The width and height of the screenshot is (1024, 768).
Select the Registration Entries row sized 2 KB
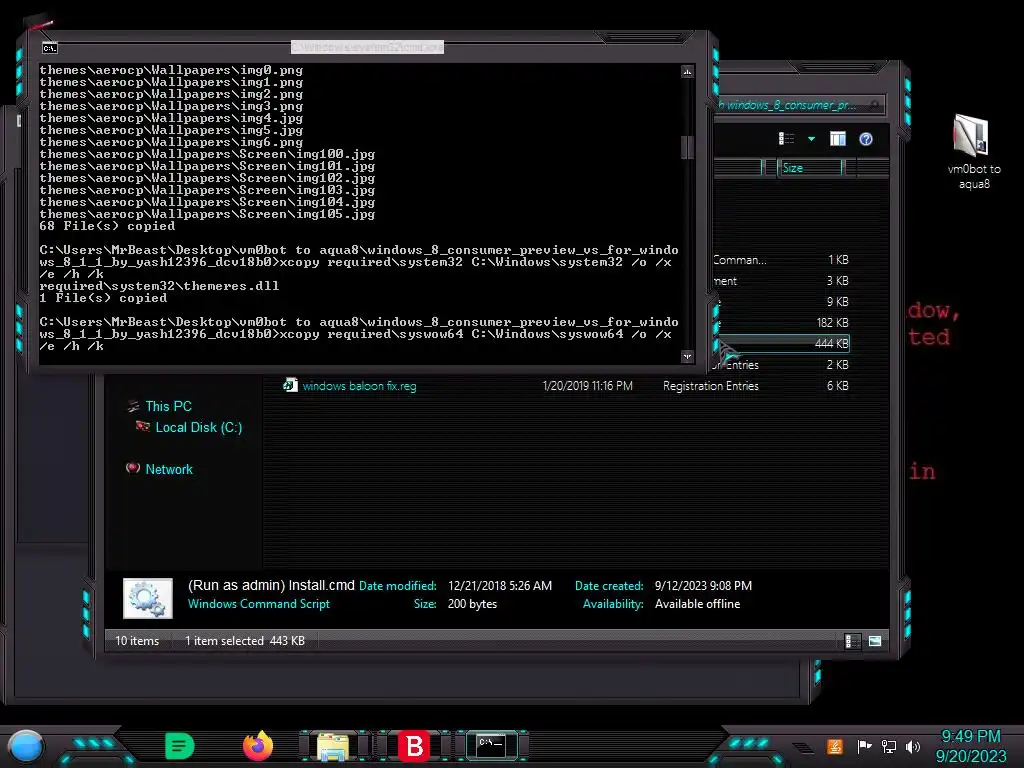coord(783,365)
